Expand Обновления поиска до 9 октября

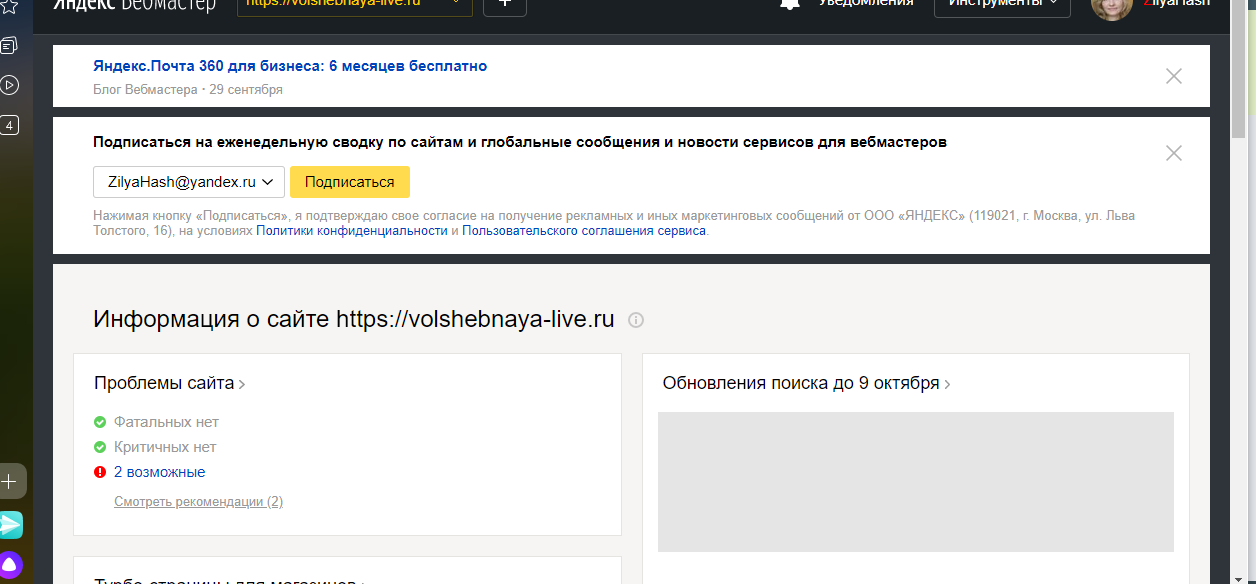click(x=807, y=383)
